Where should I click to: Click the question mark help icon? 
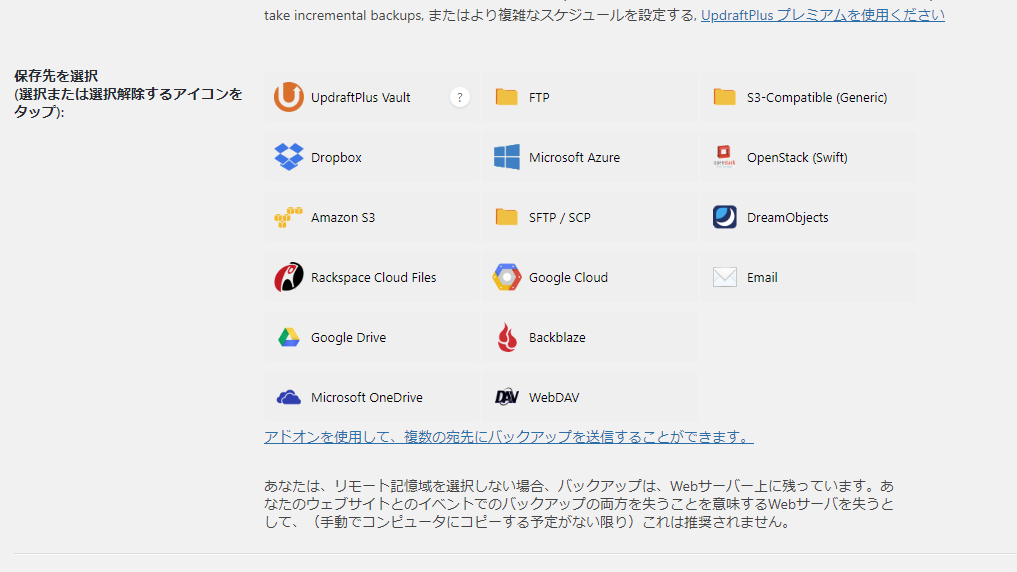coord(459,97)
